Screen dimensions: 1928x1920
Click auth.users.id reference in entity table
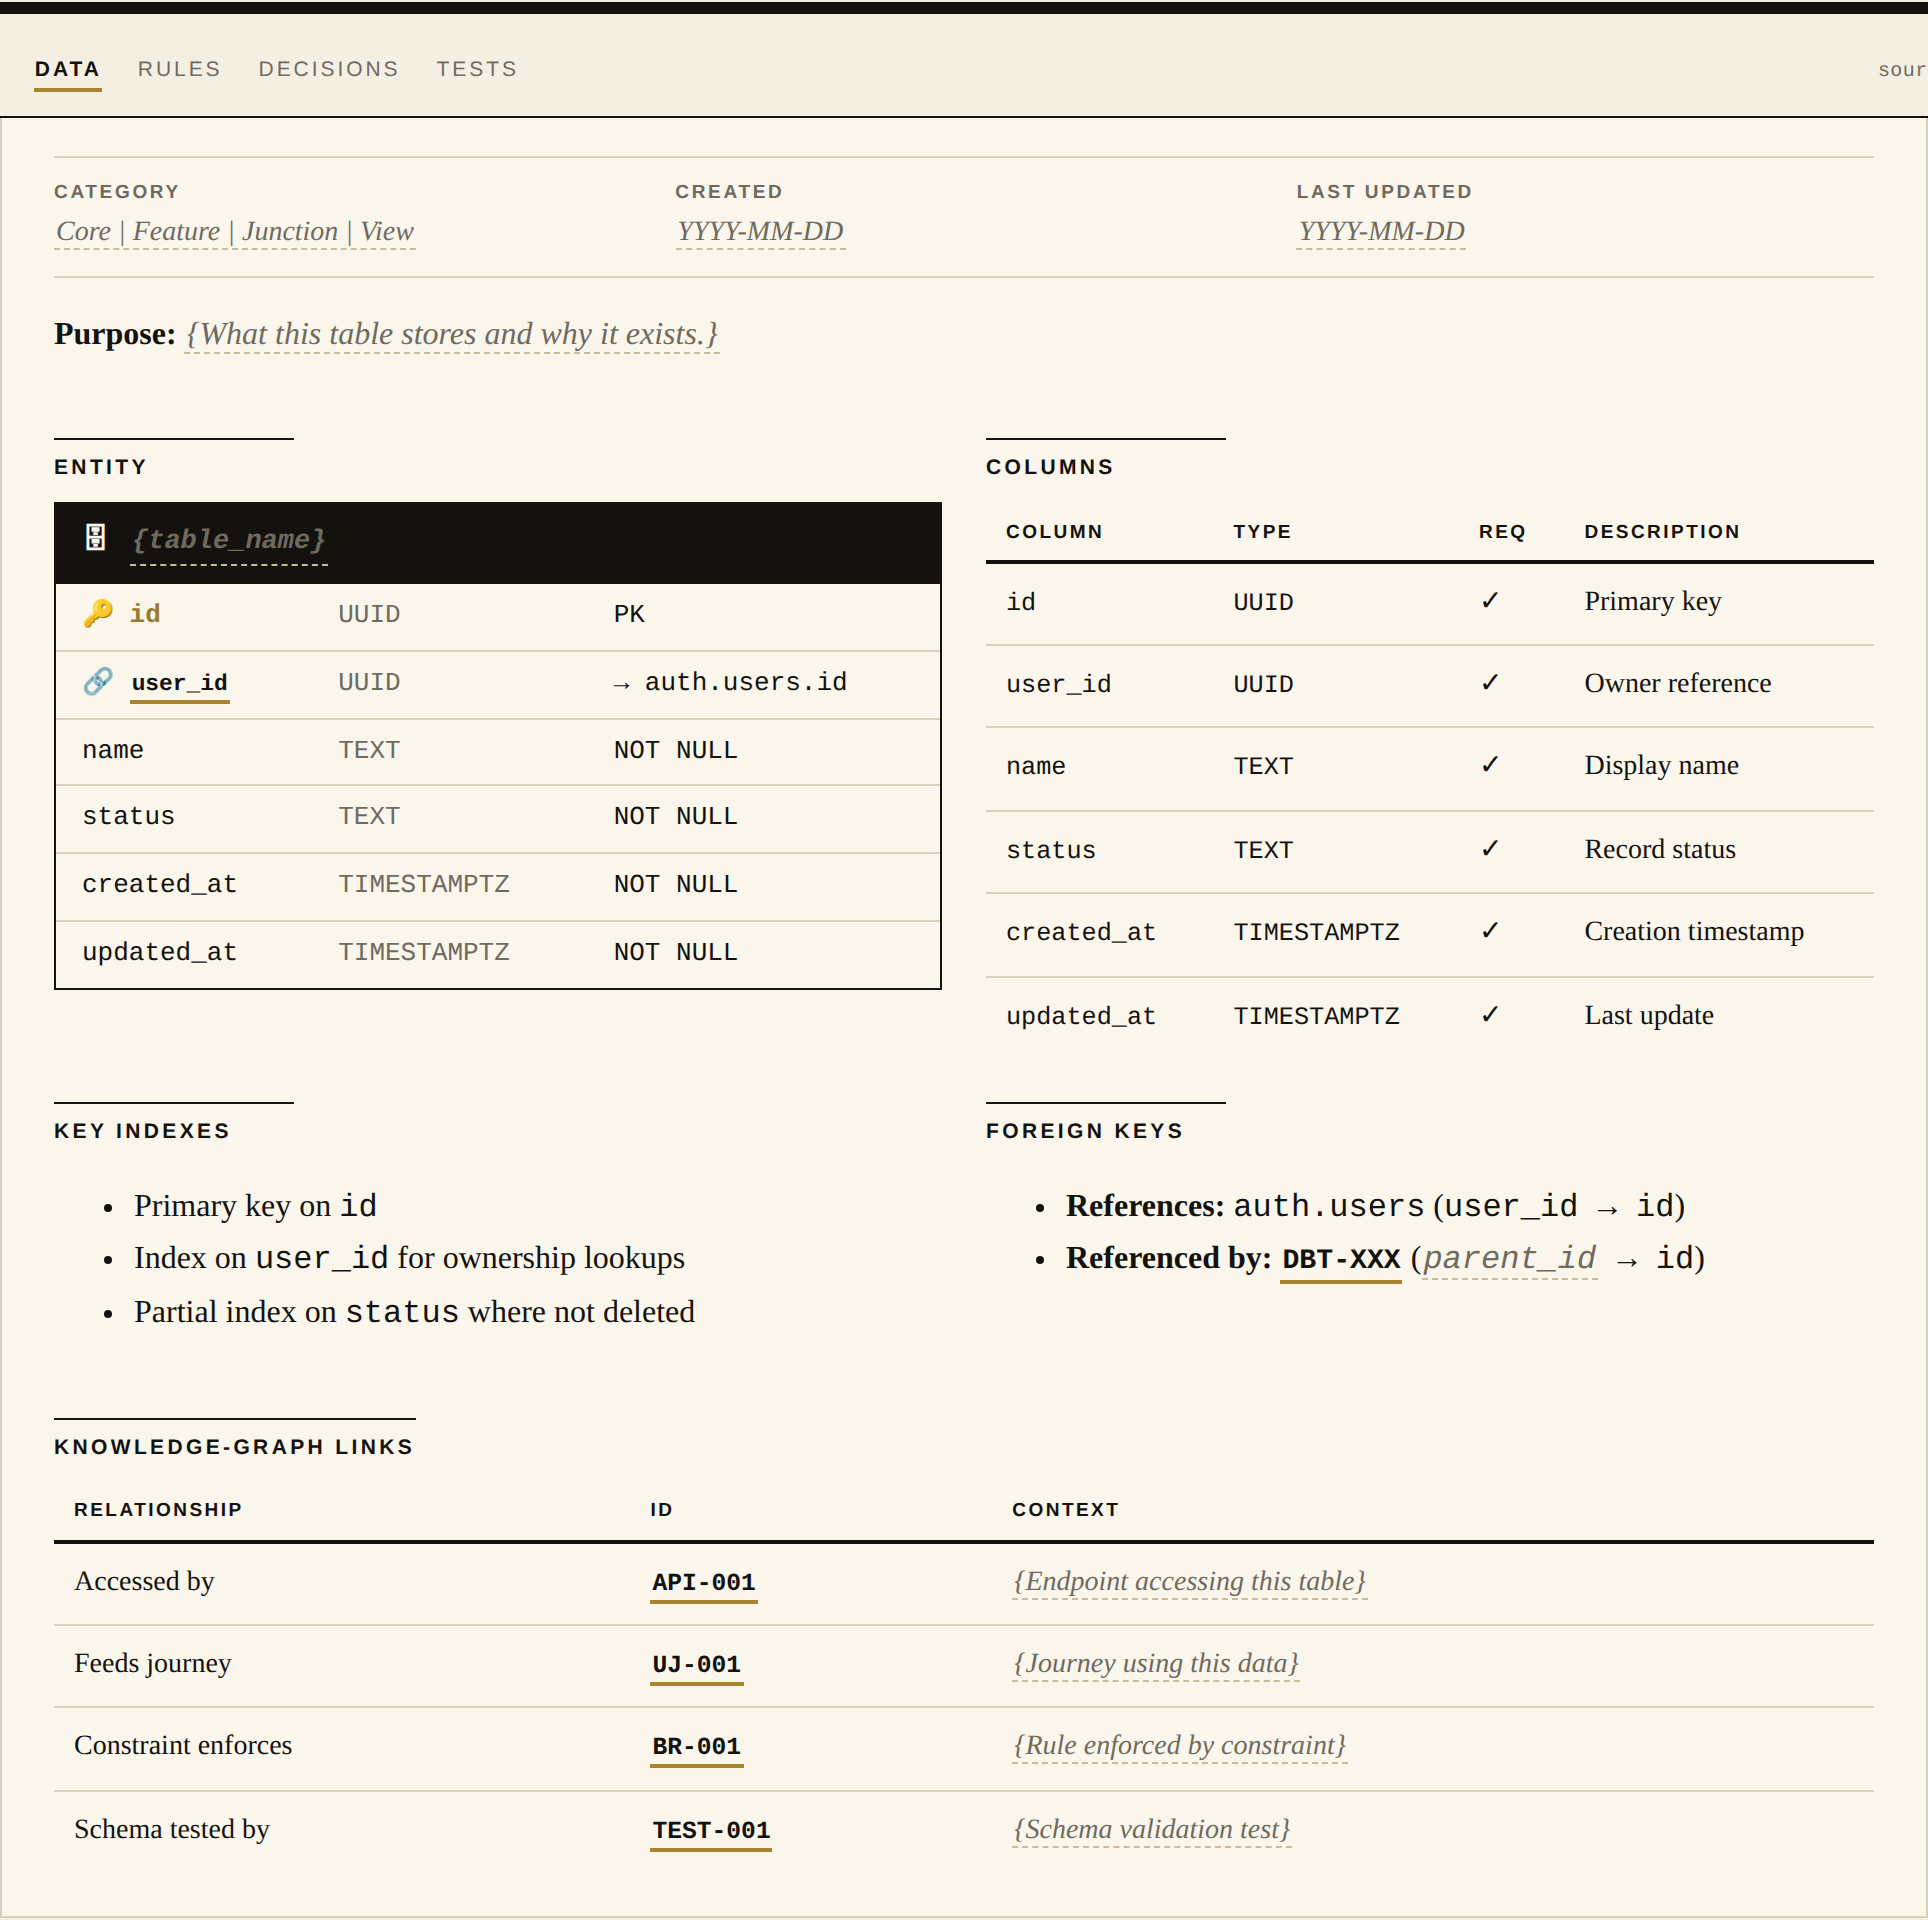(746, 682)
